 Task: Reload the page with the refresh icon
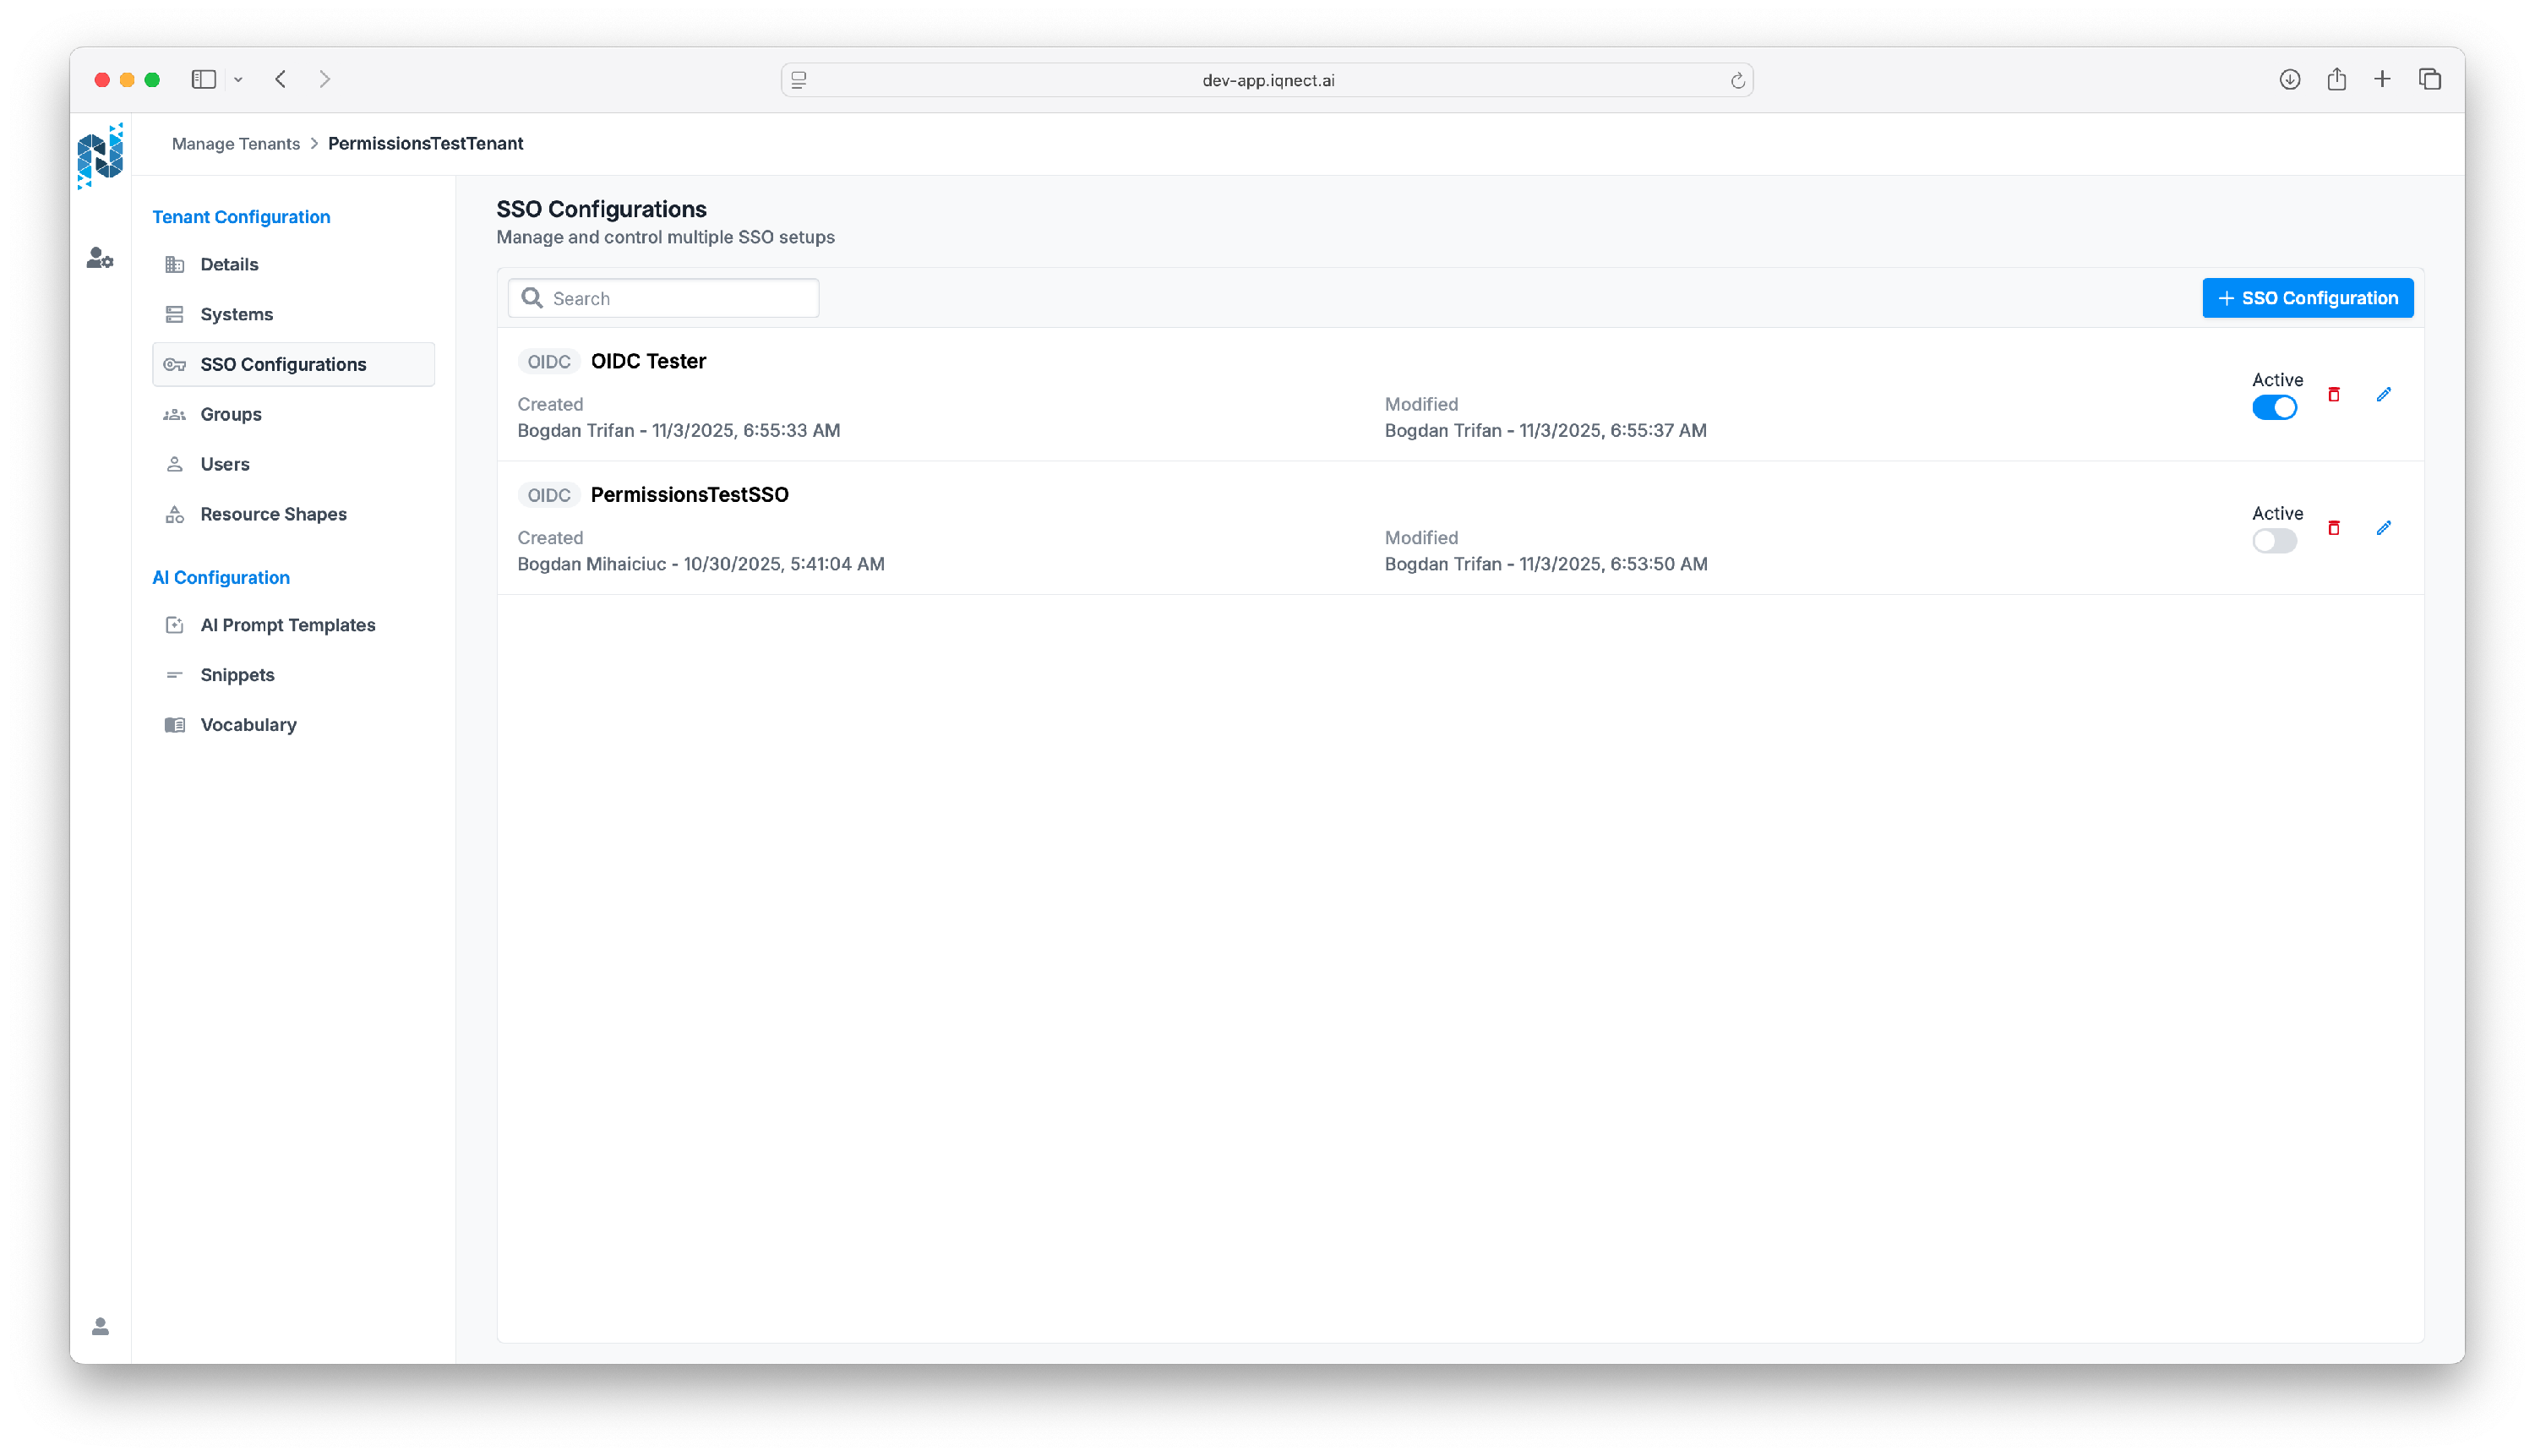point(1737,81)
